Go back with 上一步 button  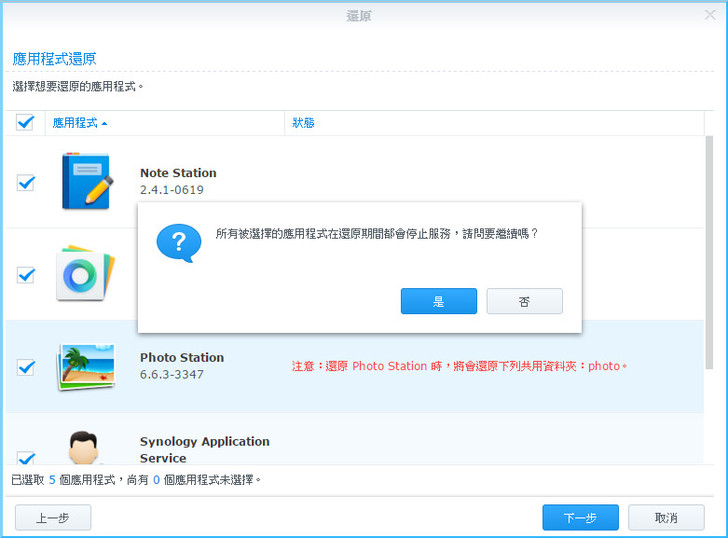pos(53,517)
